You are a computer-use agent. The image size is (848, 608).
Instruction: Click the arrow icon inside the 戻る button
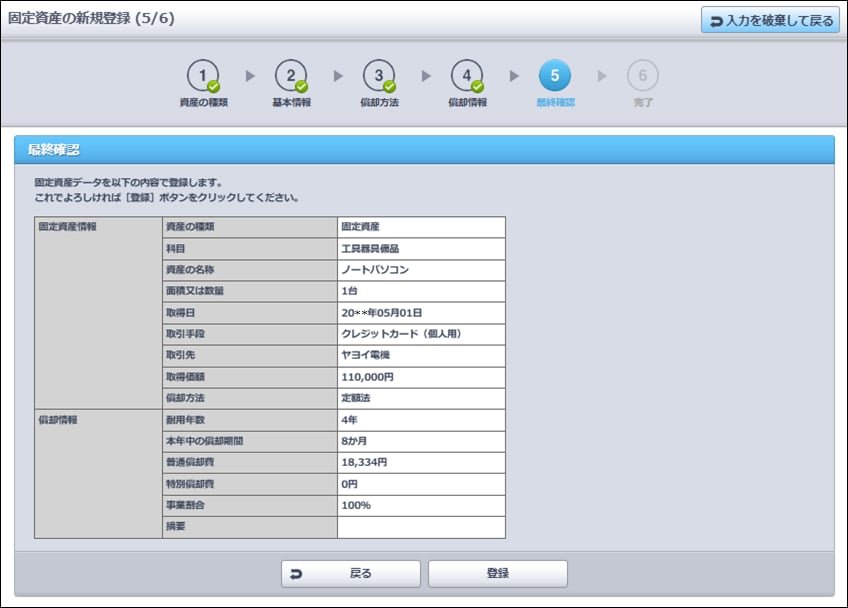[296, 574]
